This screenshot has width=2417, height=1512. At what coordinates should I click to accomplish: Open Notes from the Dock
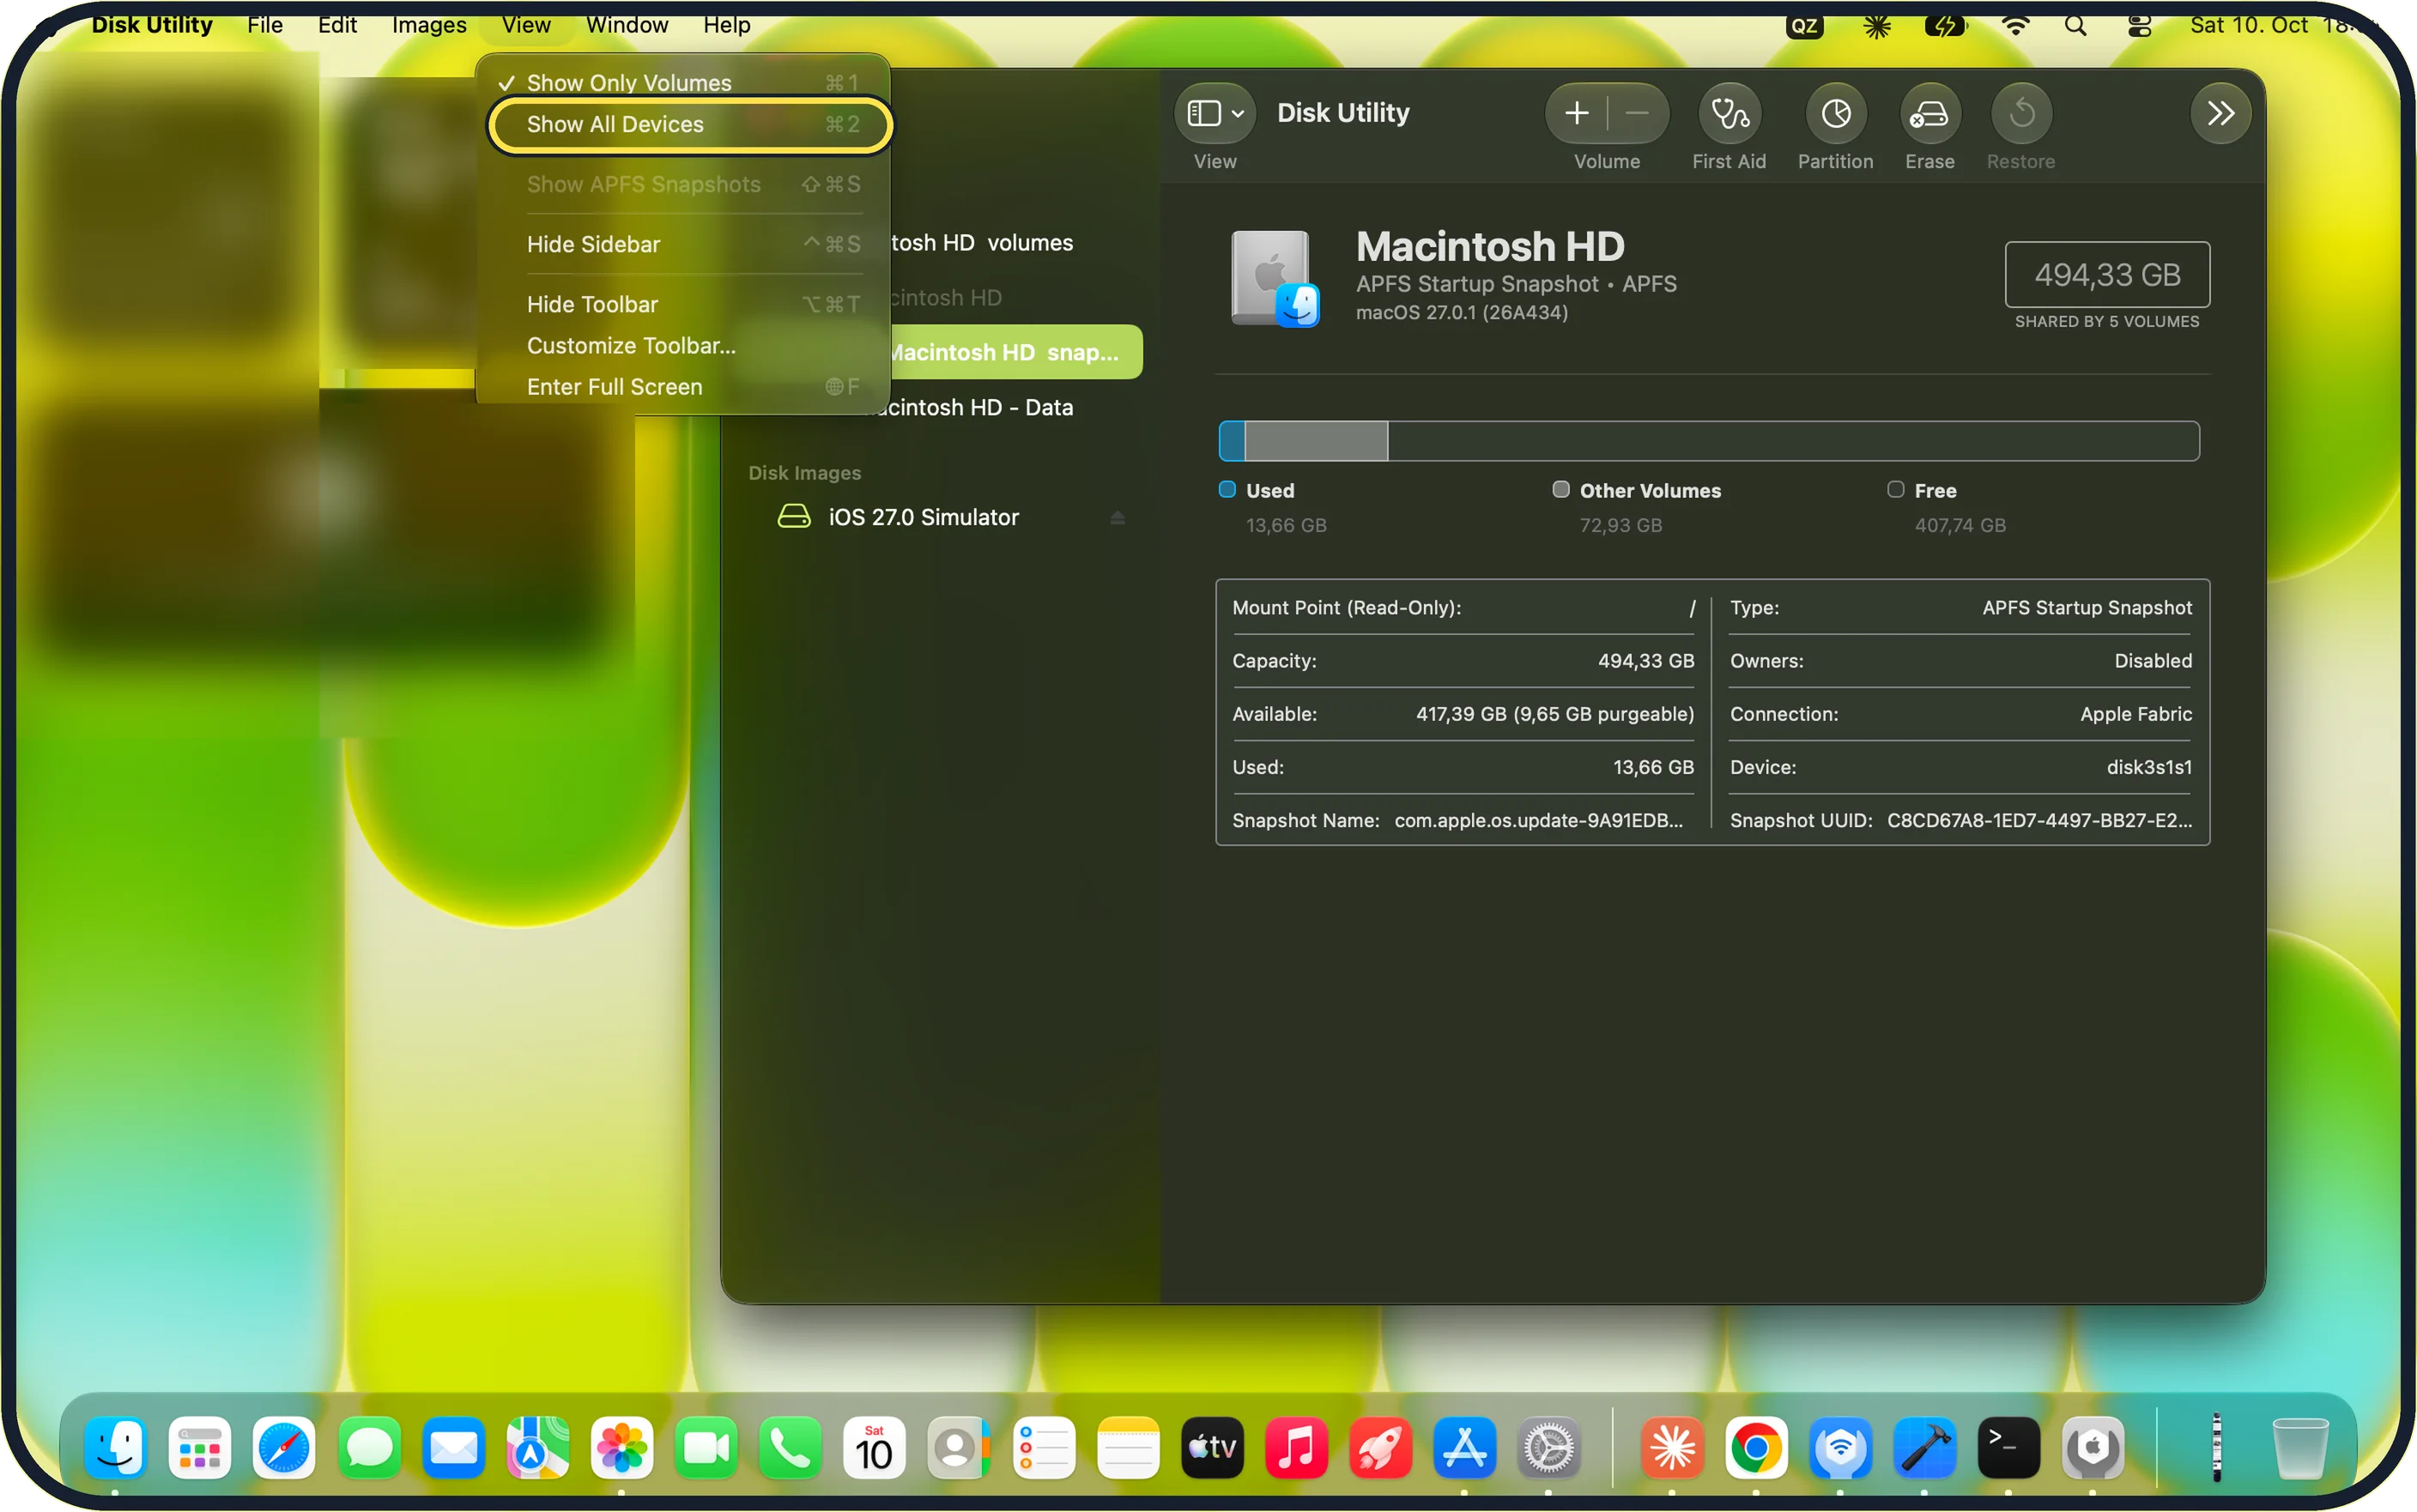pyautogui.click(x=1128, y=1449)
